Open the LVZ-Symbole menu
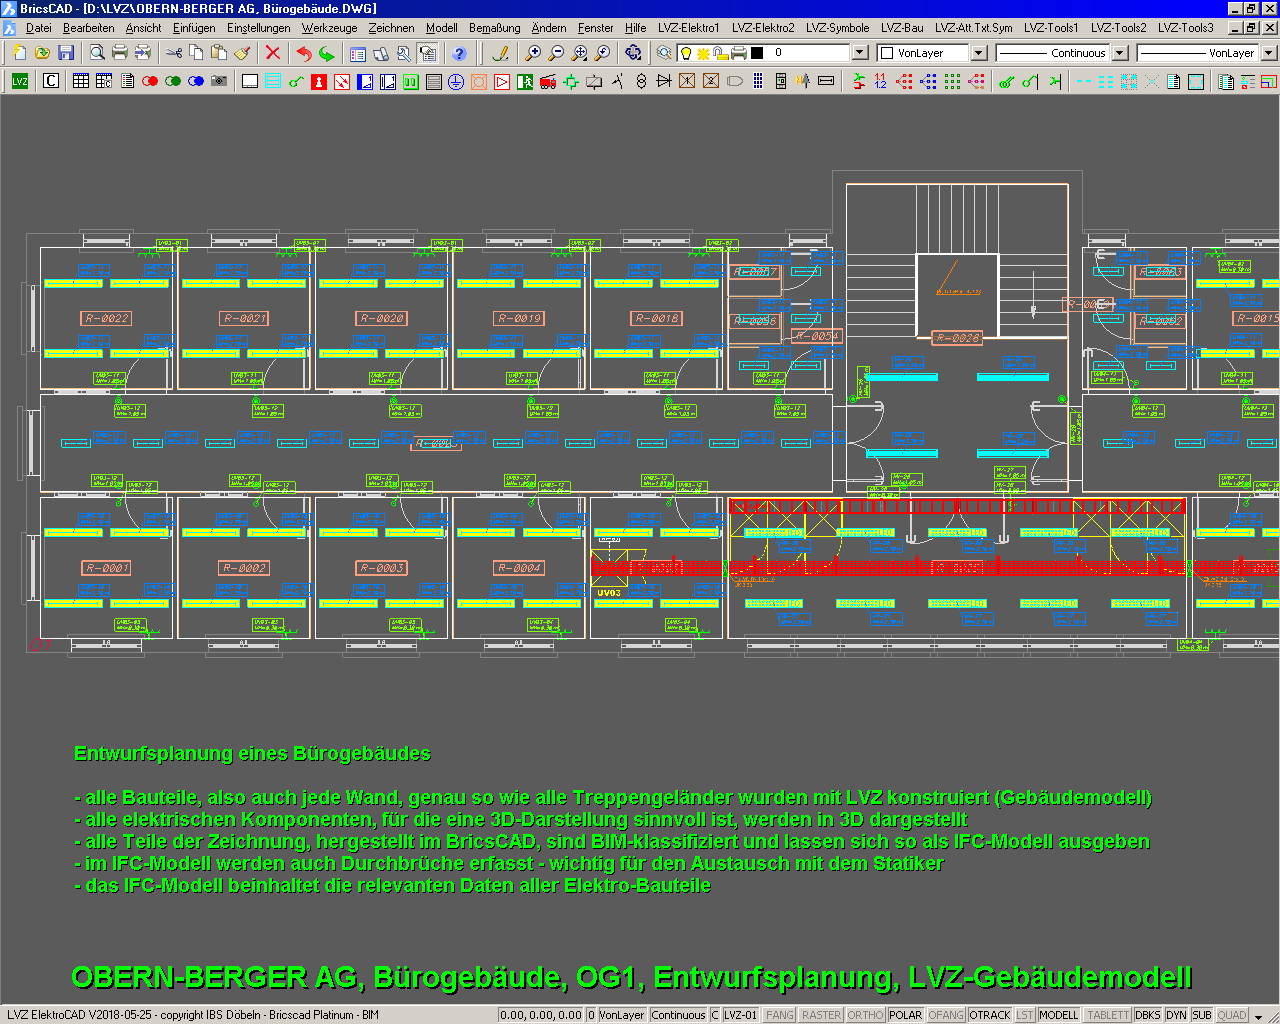The image size is (1280, 1024). pos(837,28)
